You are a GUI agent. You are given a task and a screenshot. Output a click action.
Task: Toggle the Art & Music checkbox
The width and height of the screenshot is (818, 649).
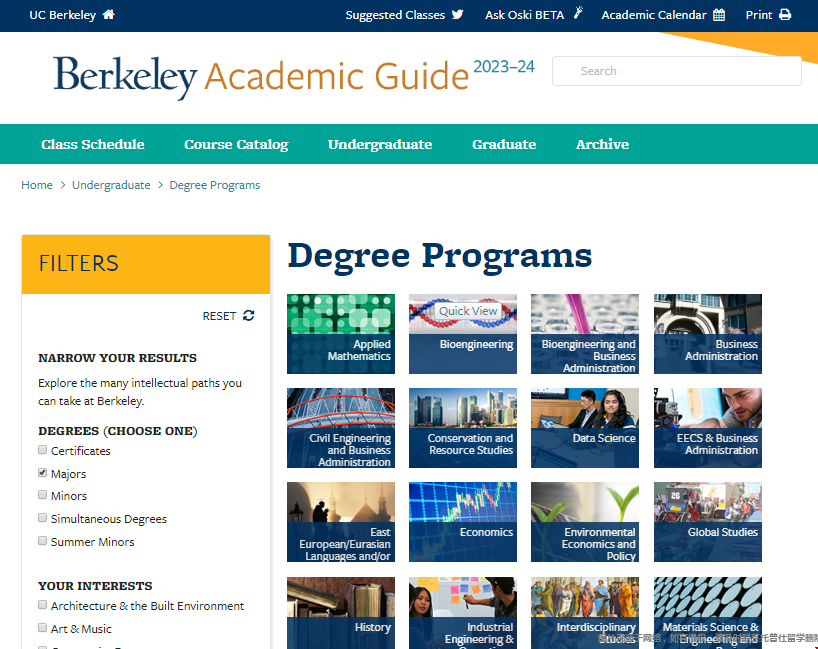point(43,628)
